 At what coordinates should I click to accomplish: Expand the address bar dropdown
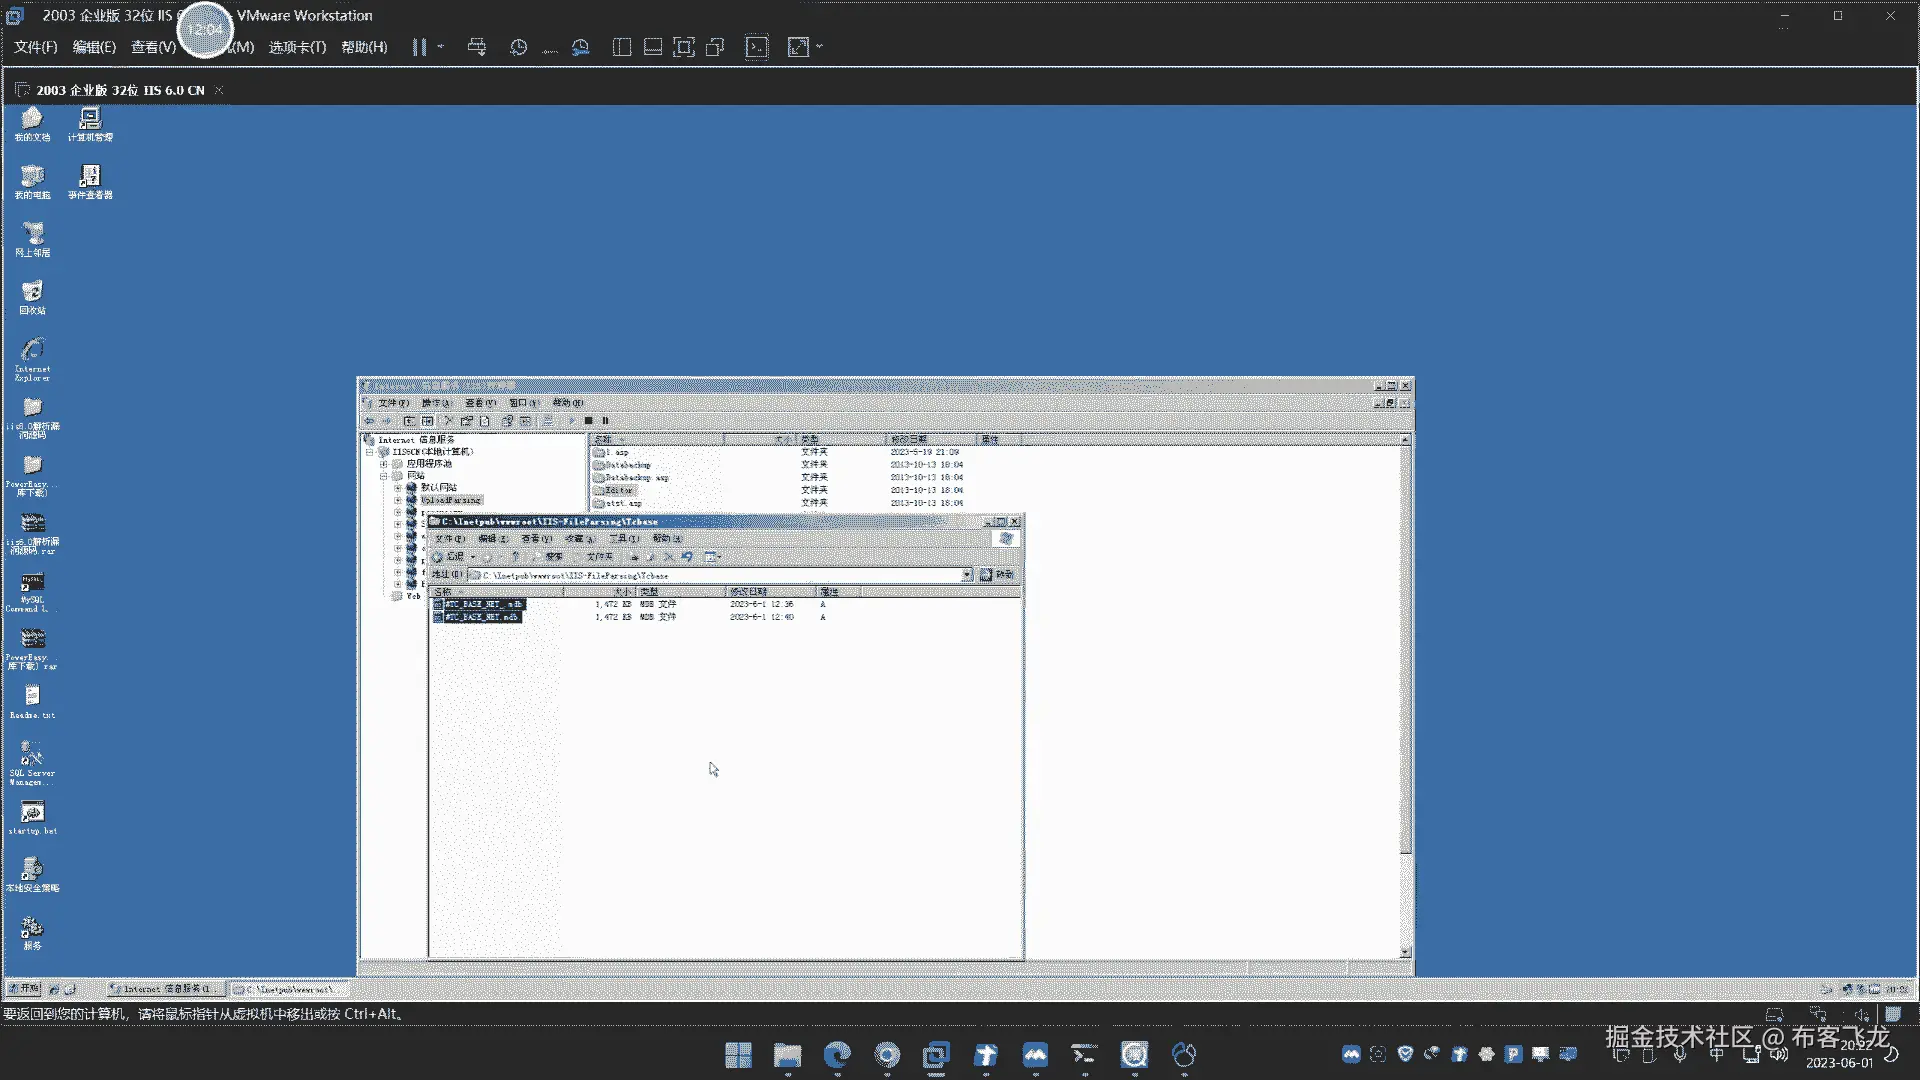pyautogui.click(x=967, y=575)
